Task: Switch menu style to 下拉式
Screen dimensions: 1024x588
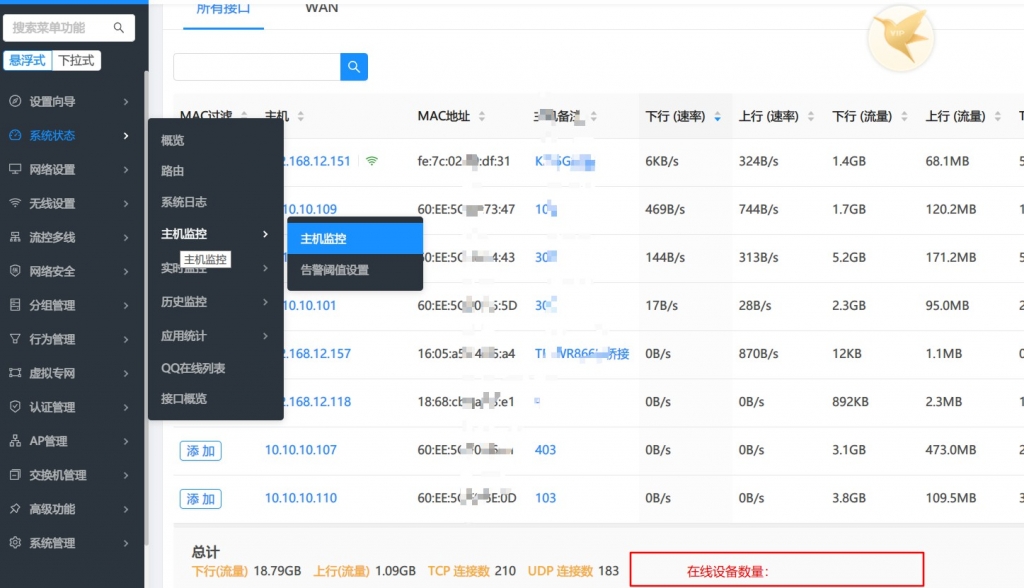Action: click(x=76, y=61)
